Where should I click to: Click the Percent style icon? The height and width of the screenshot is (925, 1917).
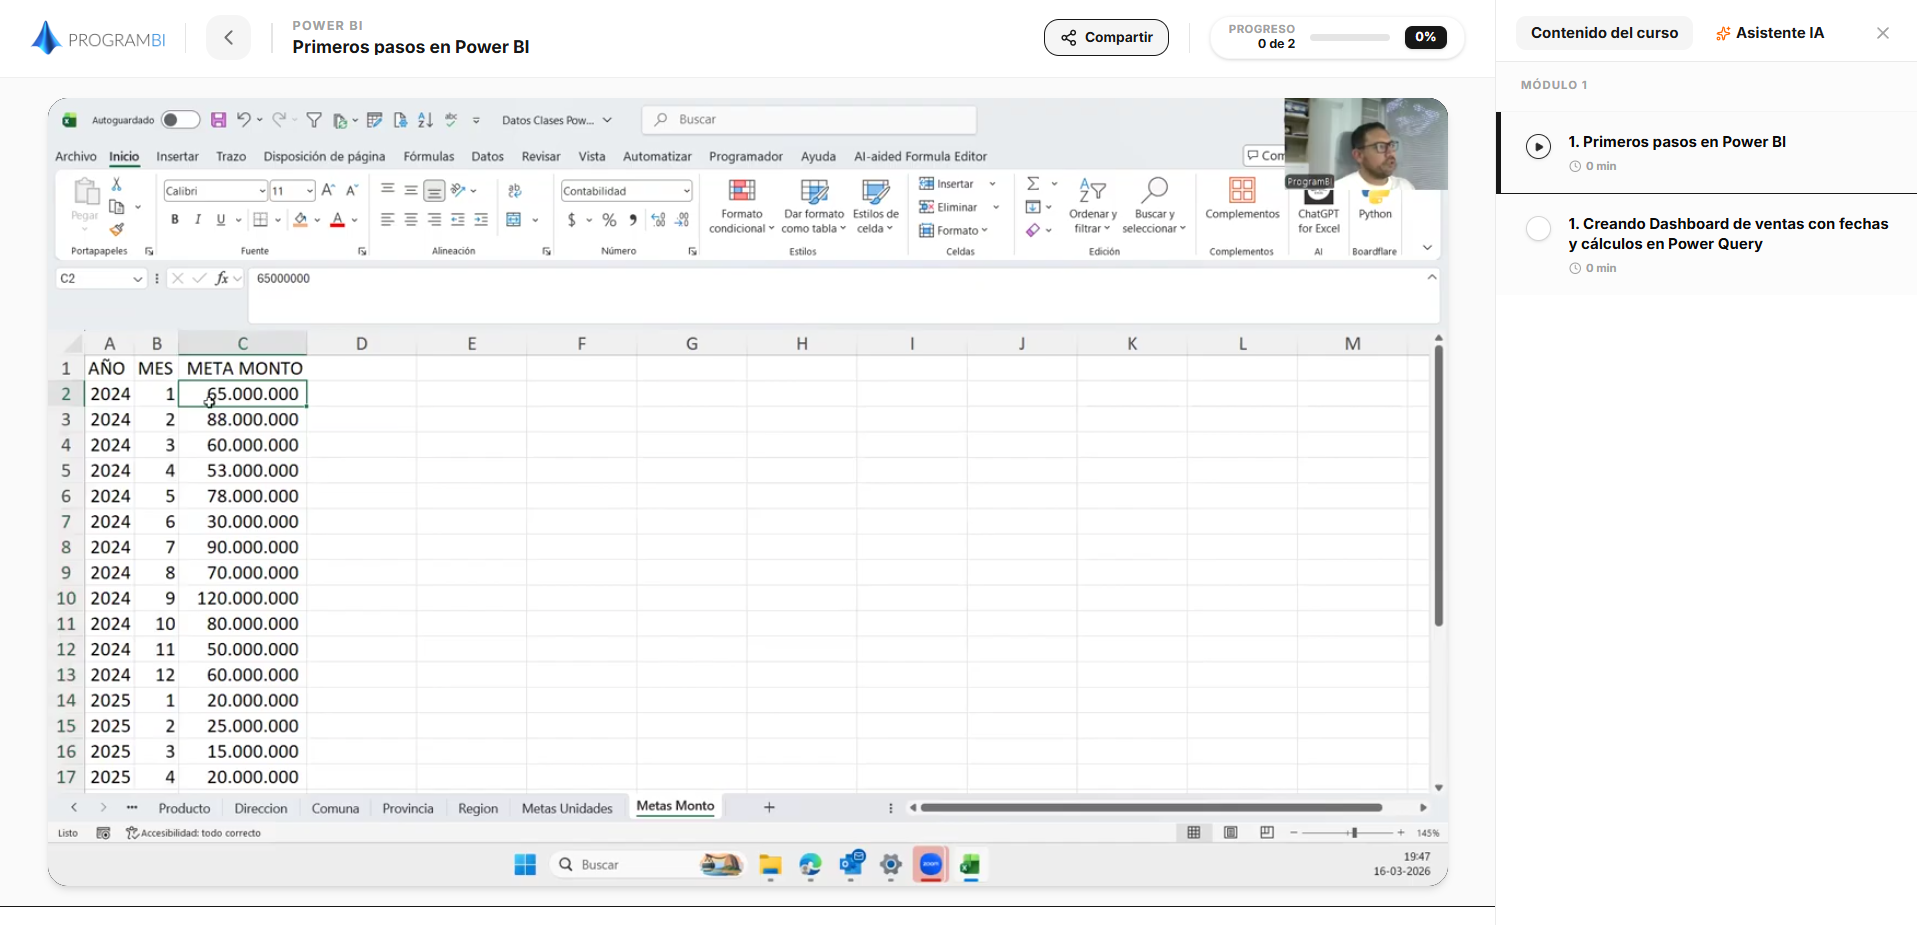pos(609,220)
